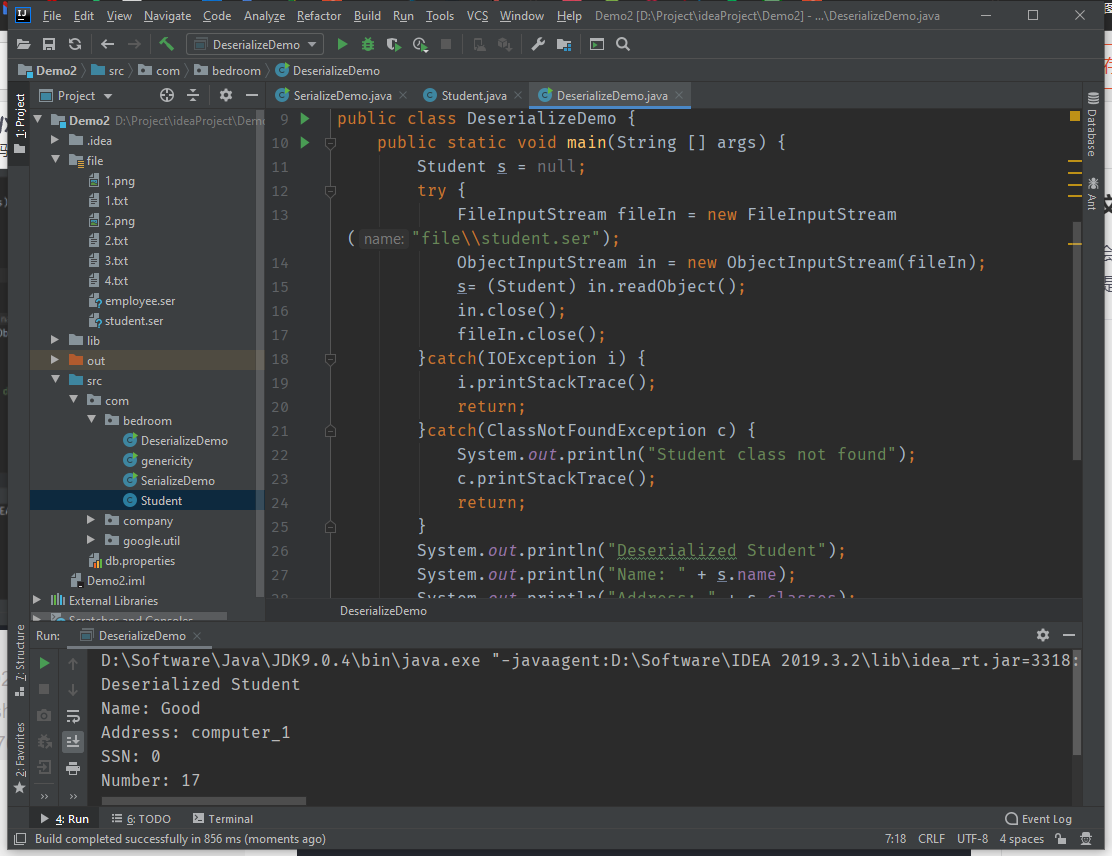The width and height of the screenshot is (1112, 856).
Task: Toggle soft-wrap in the Run console
Action: click(73, 716)
